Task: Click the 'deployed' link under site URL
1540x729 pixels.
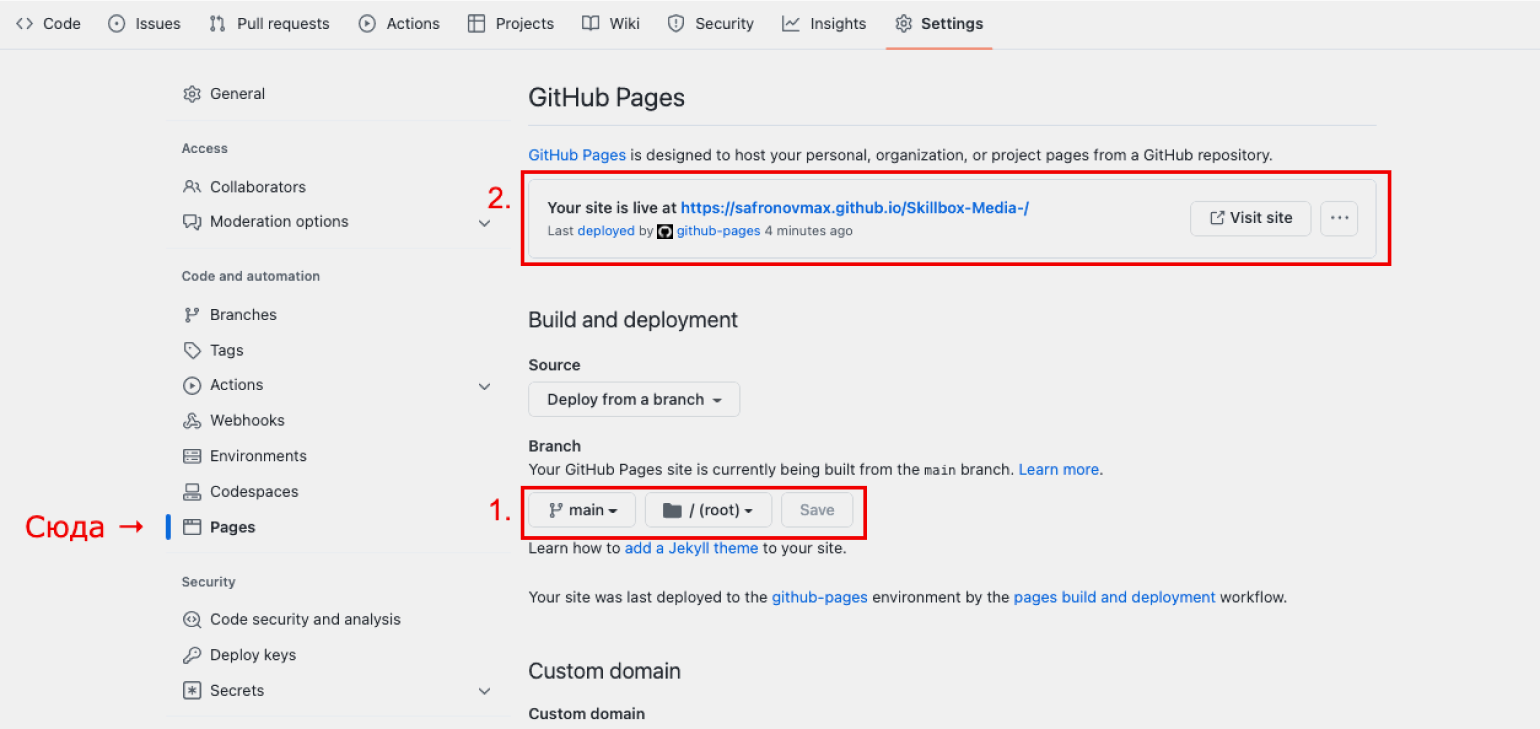Action: tap(606, 231)
